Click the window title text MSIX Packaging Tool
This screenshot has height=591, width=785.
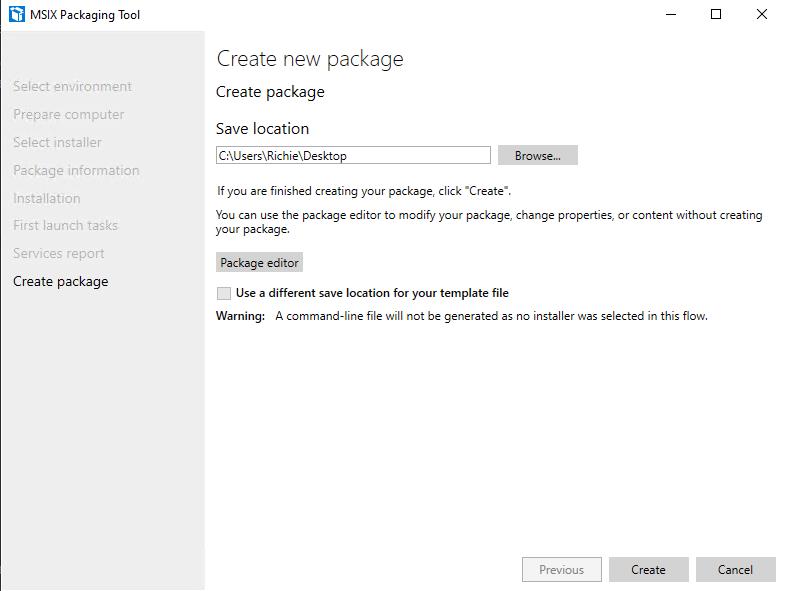pyautogui.click(x=85, y=15)
